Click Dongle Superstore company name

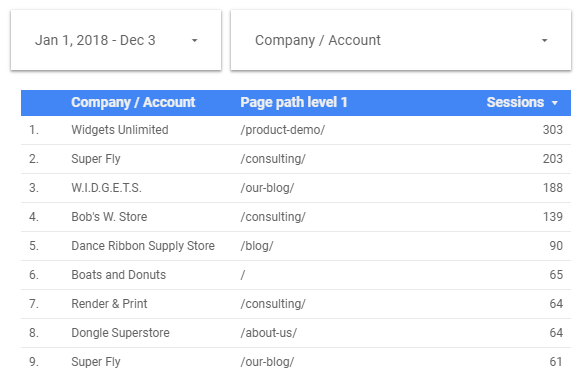point(120,333)
